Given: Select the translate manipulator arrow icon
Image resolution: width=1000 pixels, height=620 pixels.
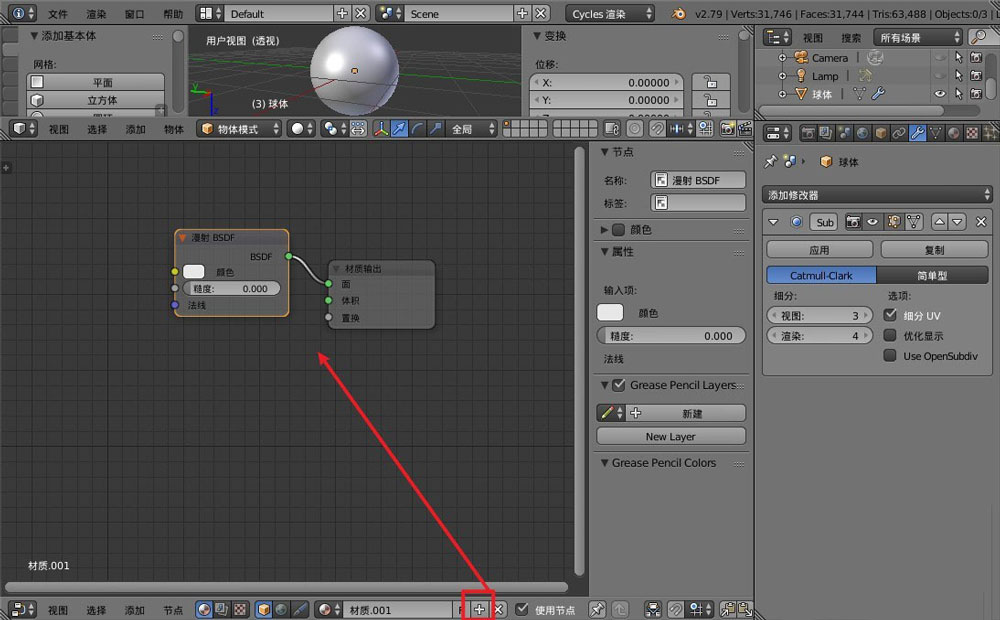Looking at the screenshot, I should (401, 128).
